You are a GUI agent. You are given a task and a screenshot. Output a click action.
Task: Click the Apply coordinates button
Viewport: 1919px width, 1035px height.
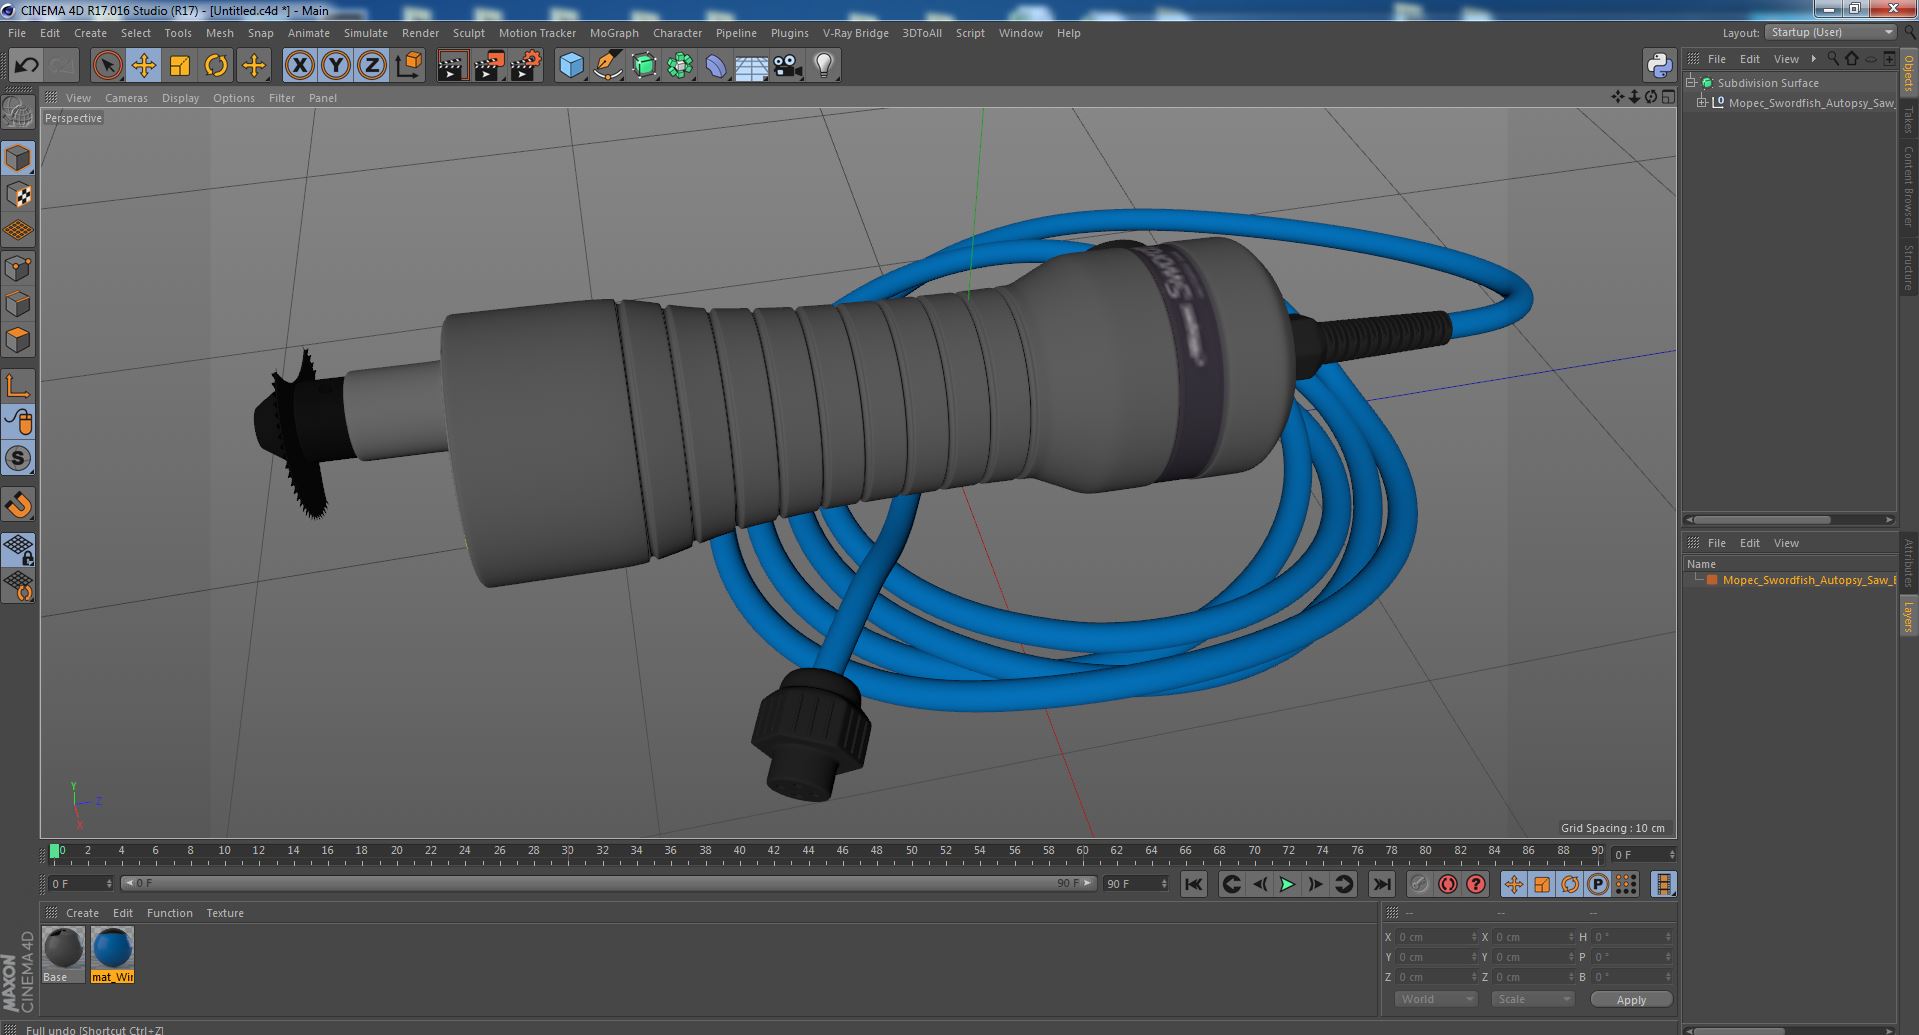click(1631, 1000)
